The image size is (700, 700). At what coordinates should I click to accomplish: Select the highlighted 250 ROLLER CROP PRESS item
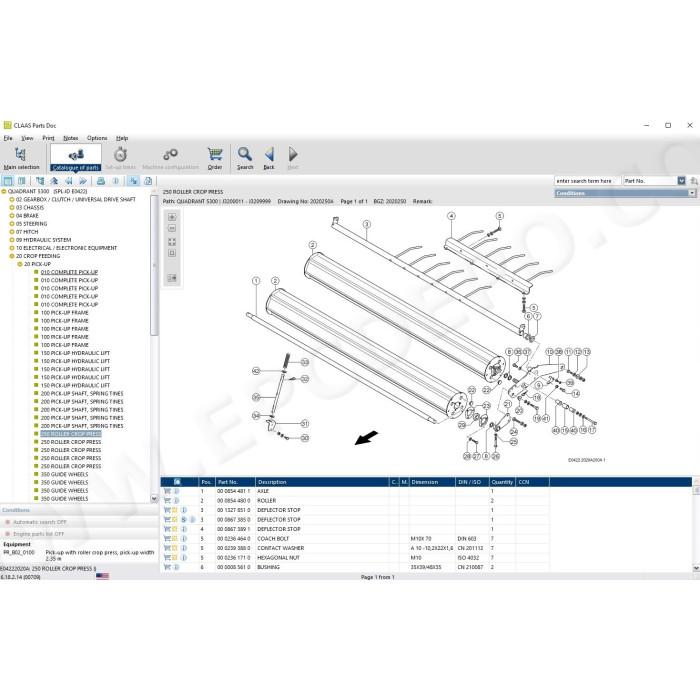[71, 434]
